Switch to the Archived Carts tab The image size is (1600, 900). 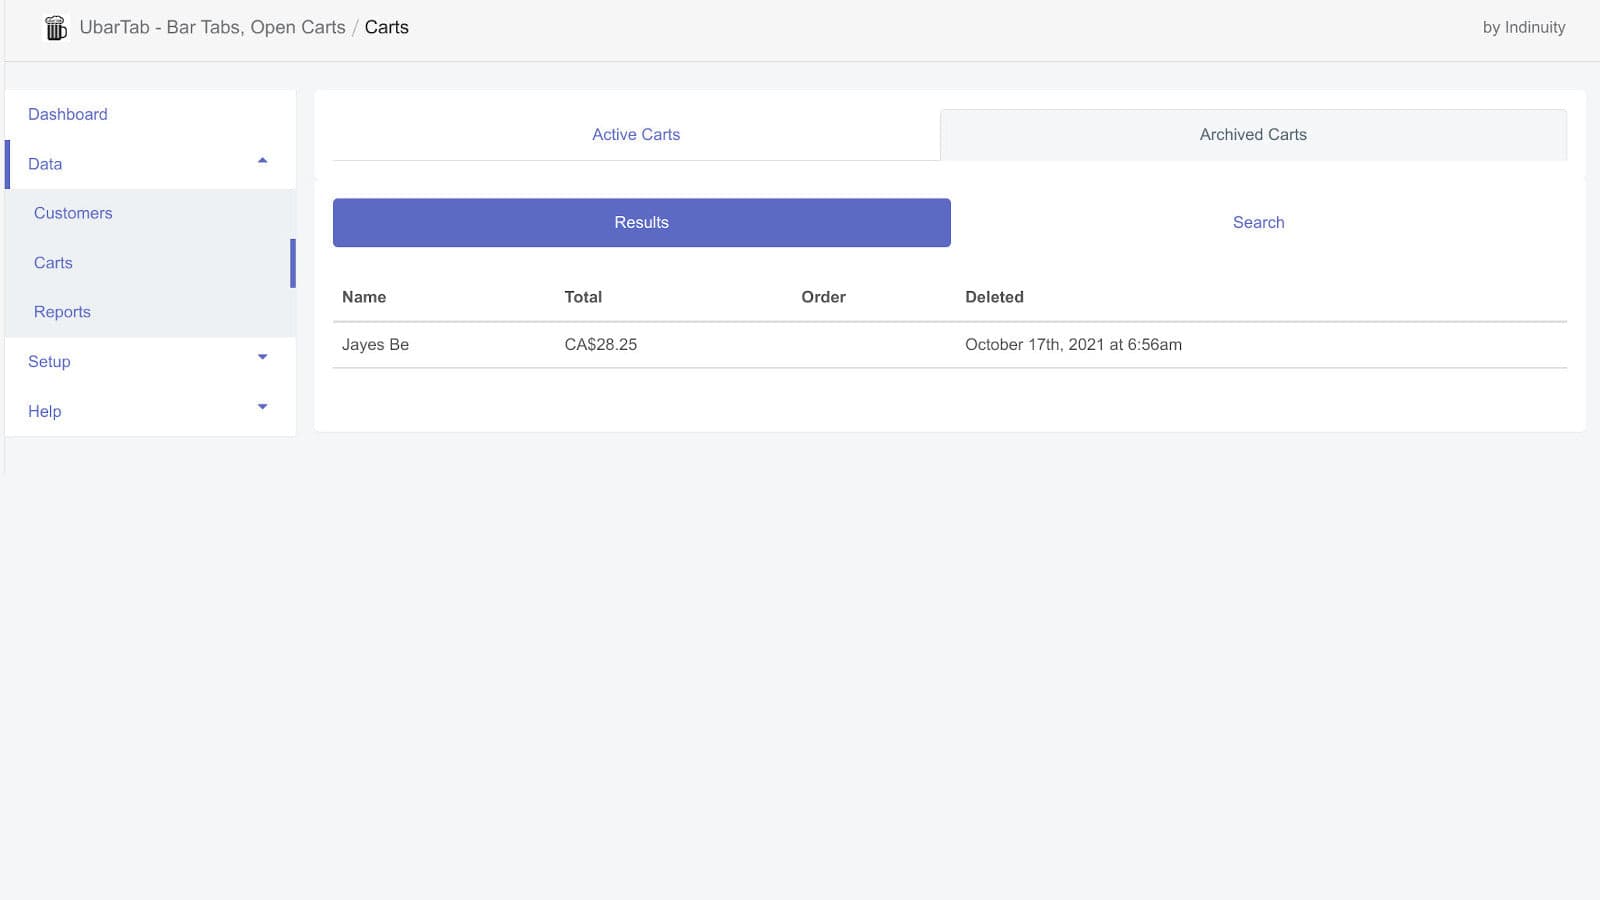1253,134
